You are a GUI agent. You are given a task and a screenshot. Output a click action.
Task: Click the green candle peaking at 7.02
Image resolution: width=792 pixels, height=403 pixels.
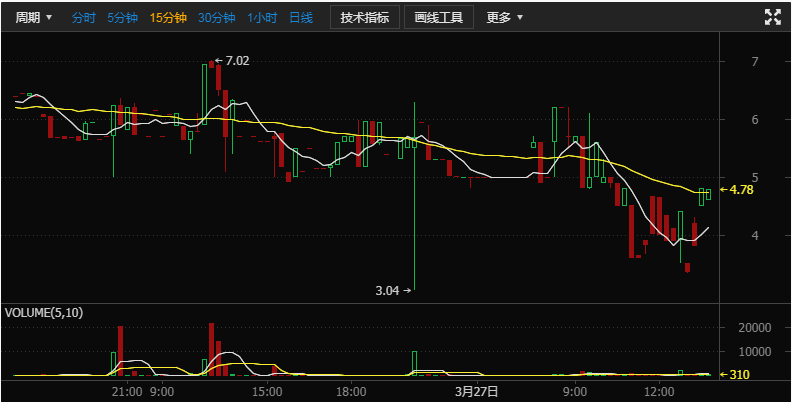pyautogui.click(x=204, y=94)
